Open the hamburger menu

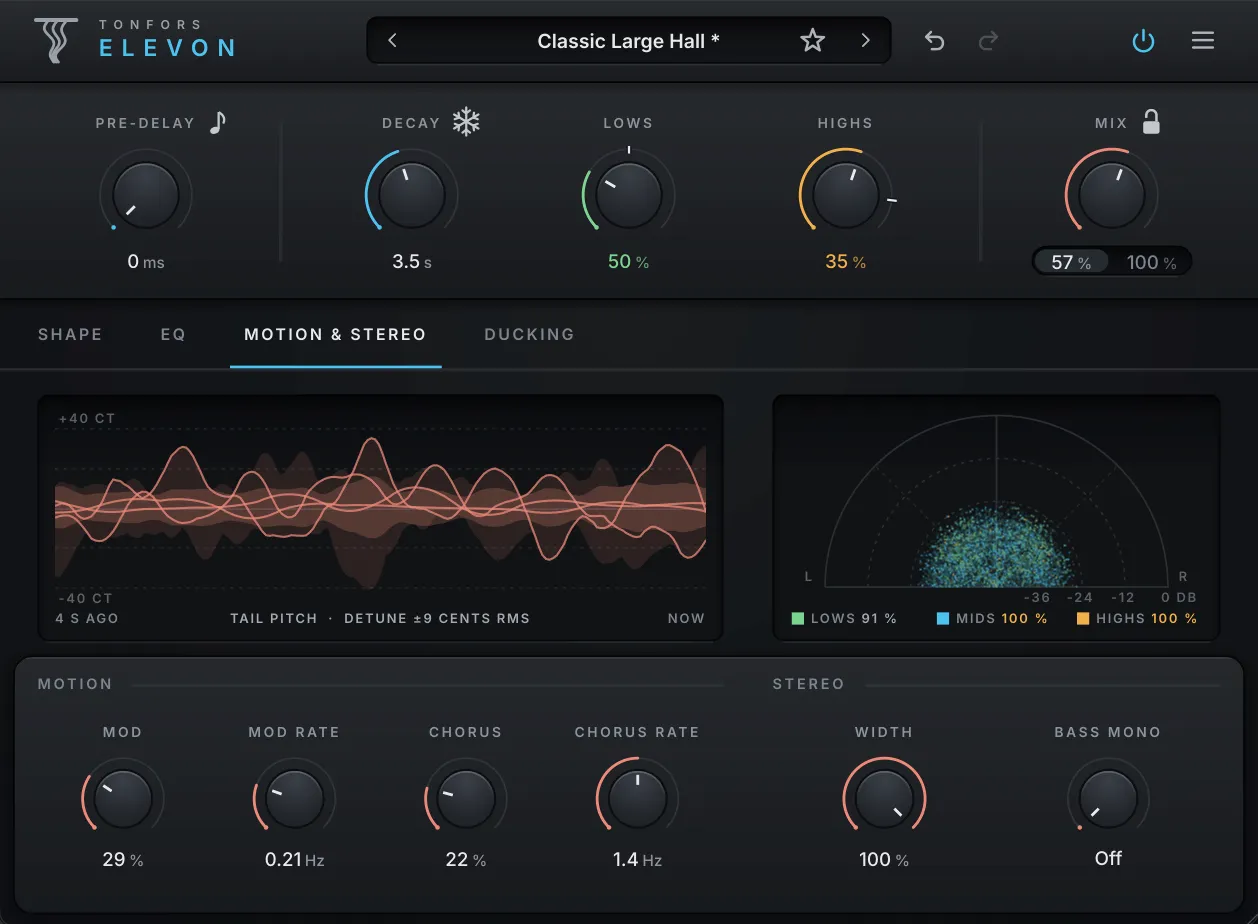(x=1203, y=41)
